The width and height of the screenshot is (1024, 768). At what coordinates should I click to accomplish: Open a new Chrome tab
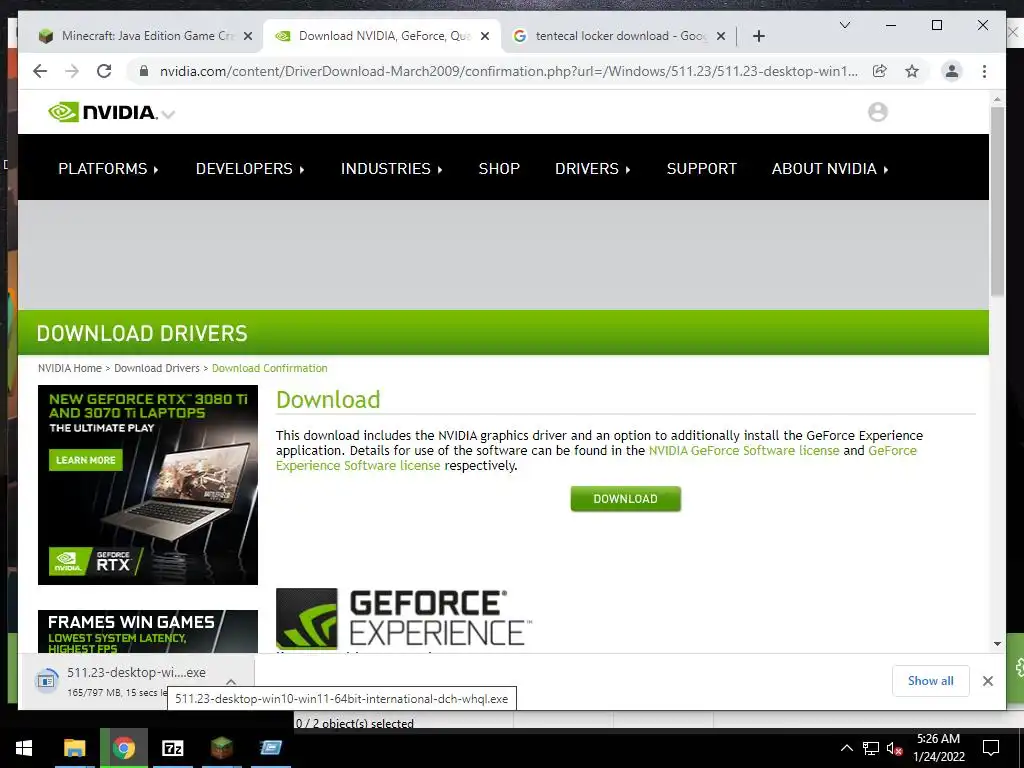pyautogui.click(x=758, y=36)
